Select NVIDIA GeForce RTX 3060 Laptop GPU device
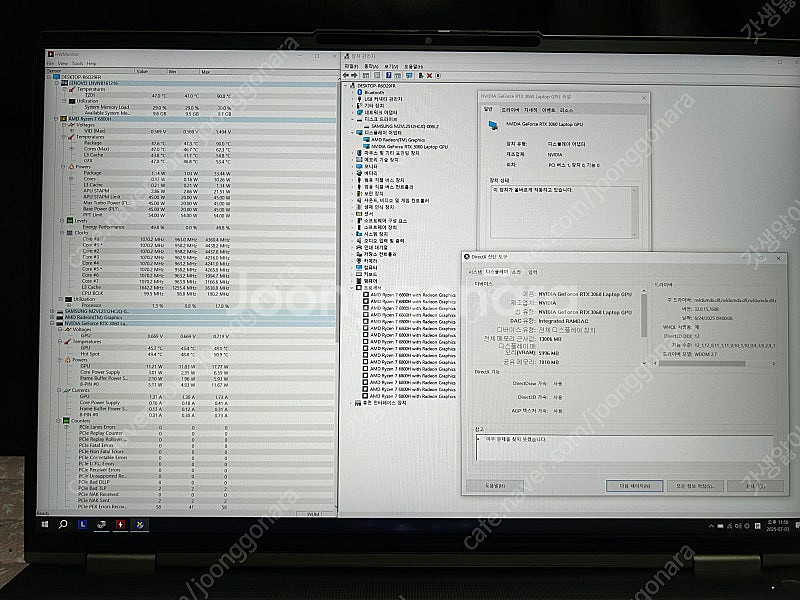Image resolution: width=800 pixels, height=600 pixels. (x=409, y=146)
